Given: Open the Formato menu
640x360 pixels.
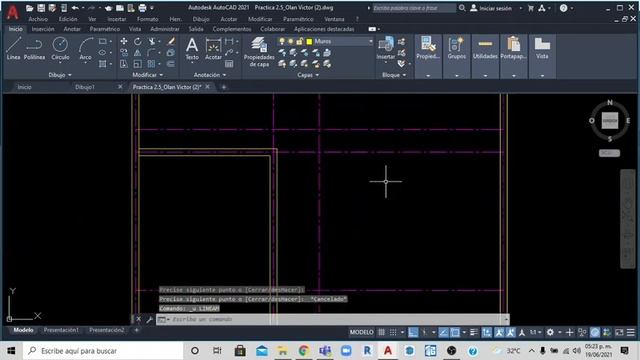Looking at the screenshot, I should 148,19.
